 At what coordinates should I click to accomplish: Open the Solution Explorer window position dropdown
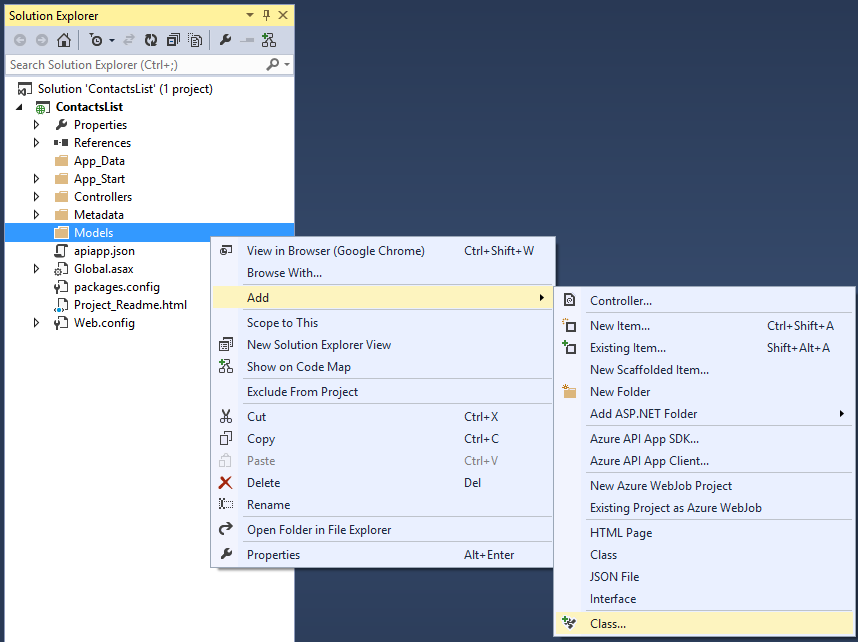[x=250, y=15]
